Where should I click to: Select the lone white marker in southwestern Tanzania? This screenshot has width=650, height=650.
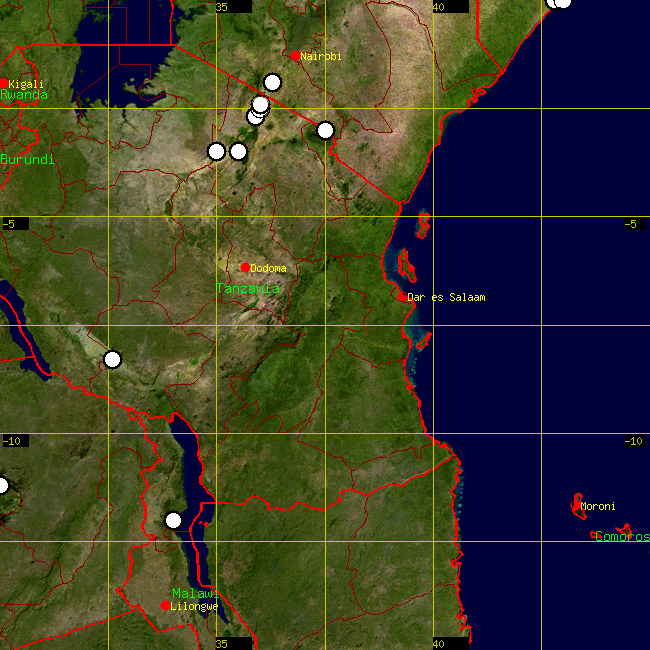(112, 359)
